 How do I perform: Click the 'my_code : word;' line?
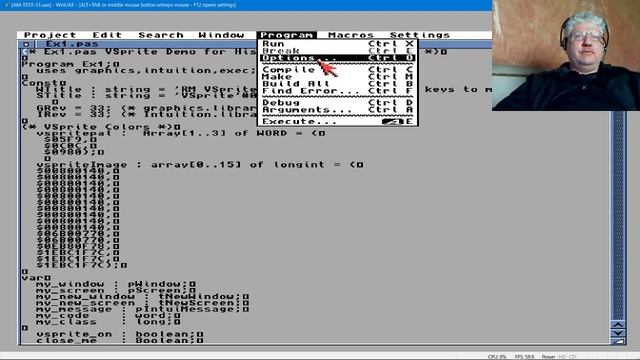click(x=108, y=316)
